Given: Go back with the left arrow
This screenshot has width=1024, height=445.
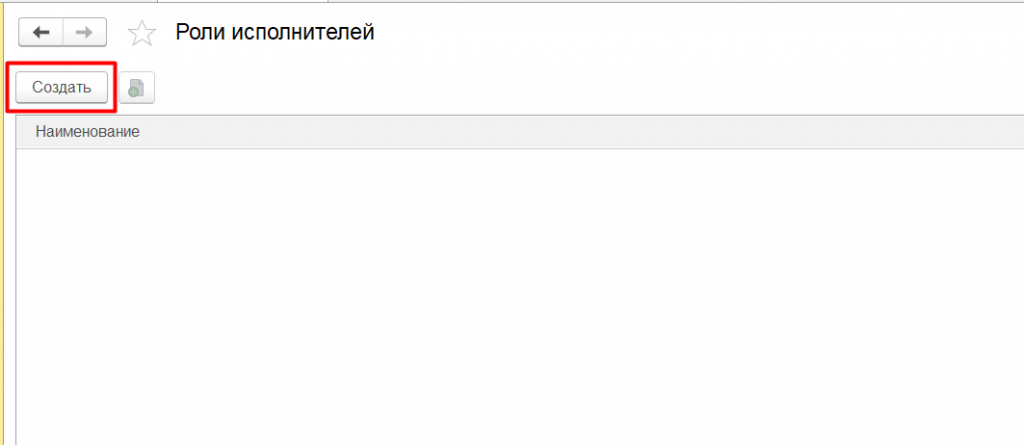Looking at the screenshot, I should tap(41, 33).
